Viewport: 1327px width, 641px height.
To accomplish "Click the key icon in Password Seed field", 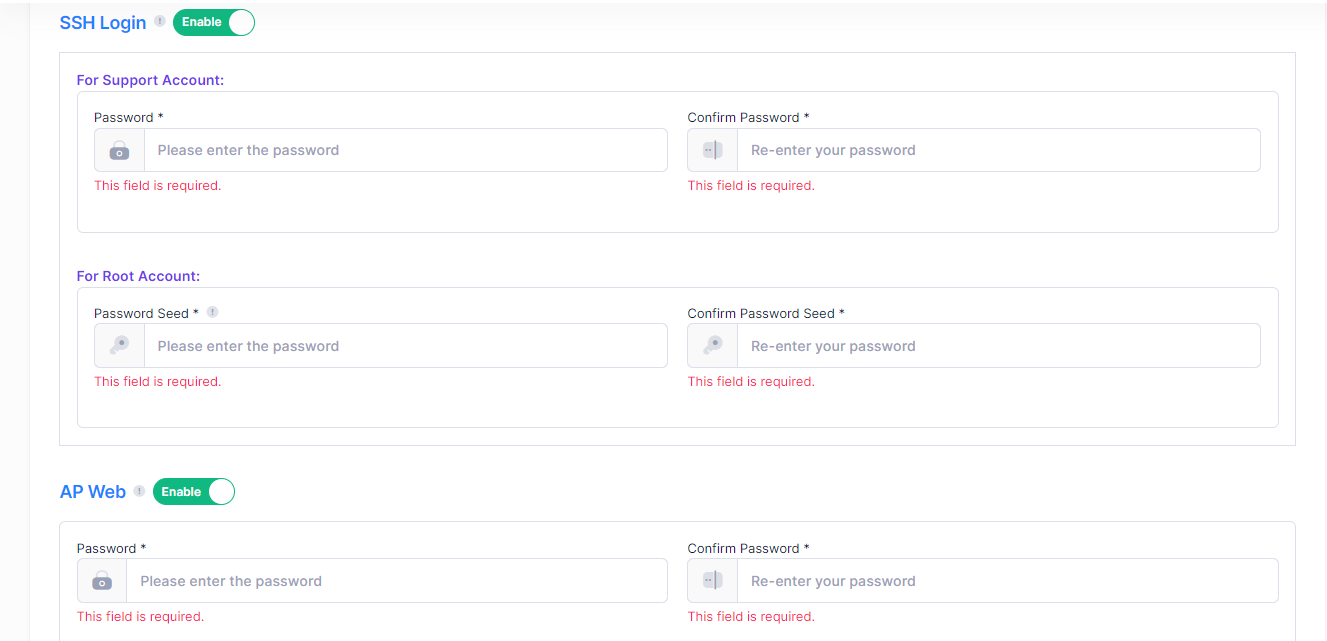I will coord(119,346).
